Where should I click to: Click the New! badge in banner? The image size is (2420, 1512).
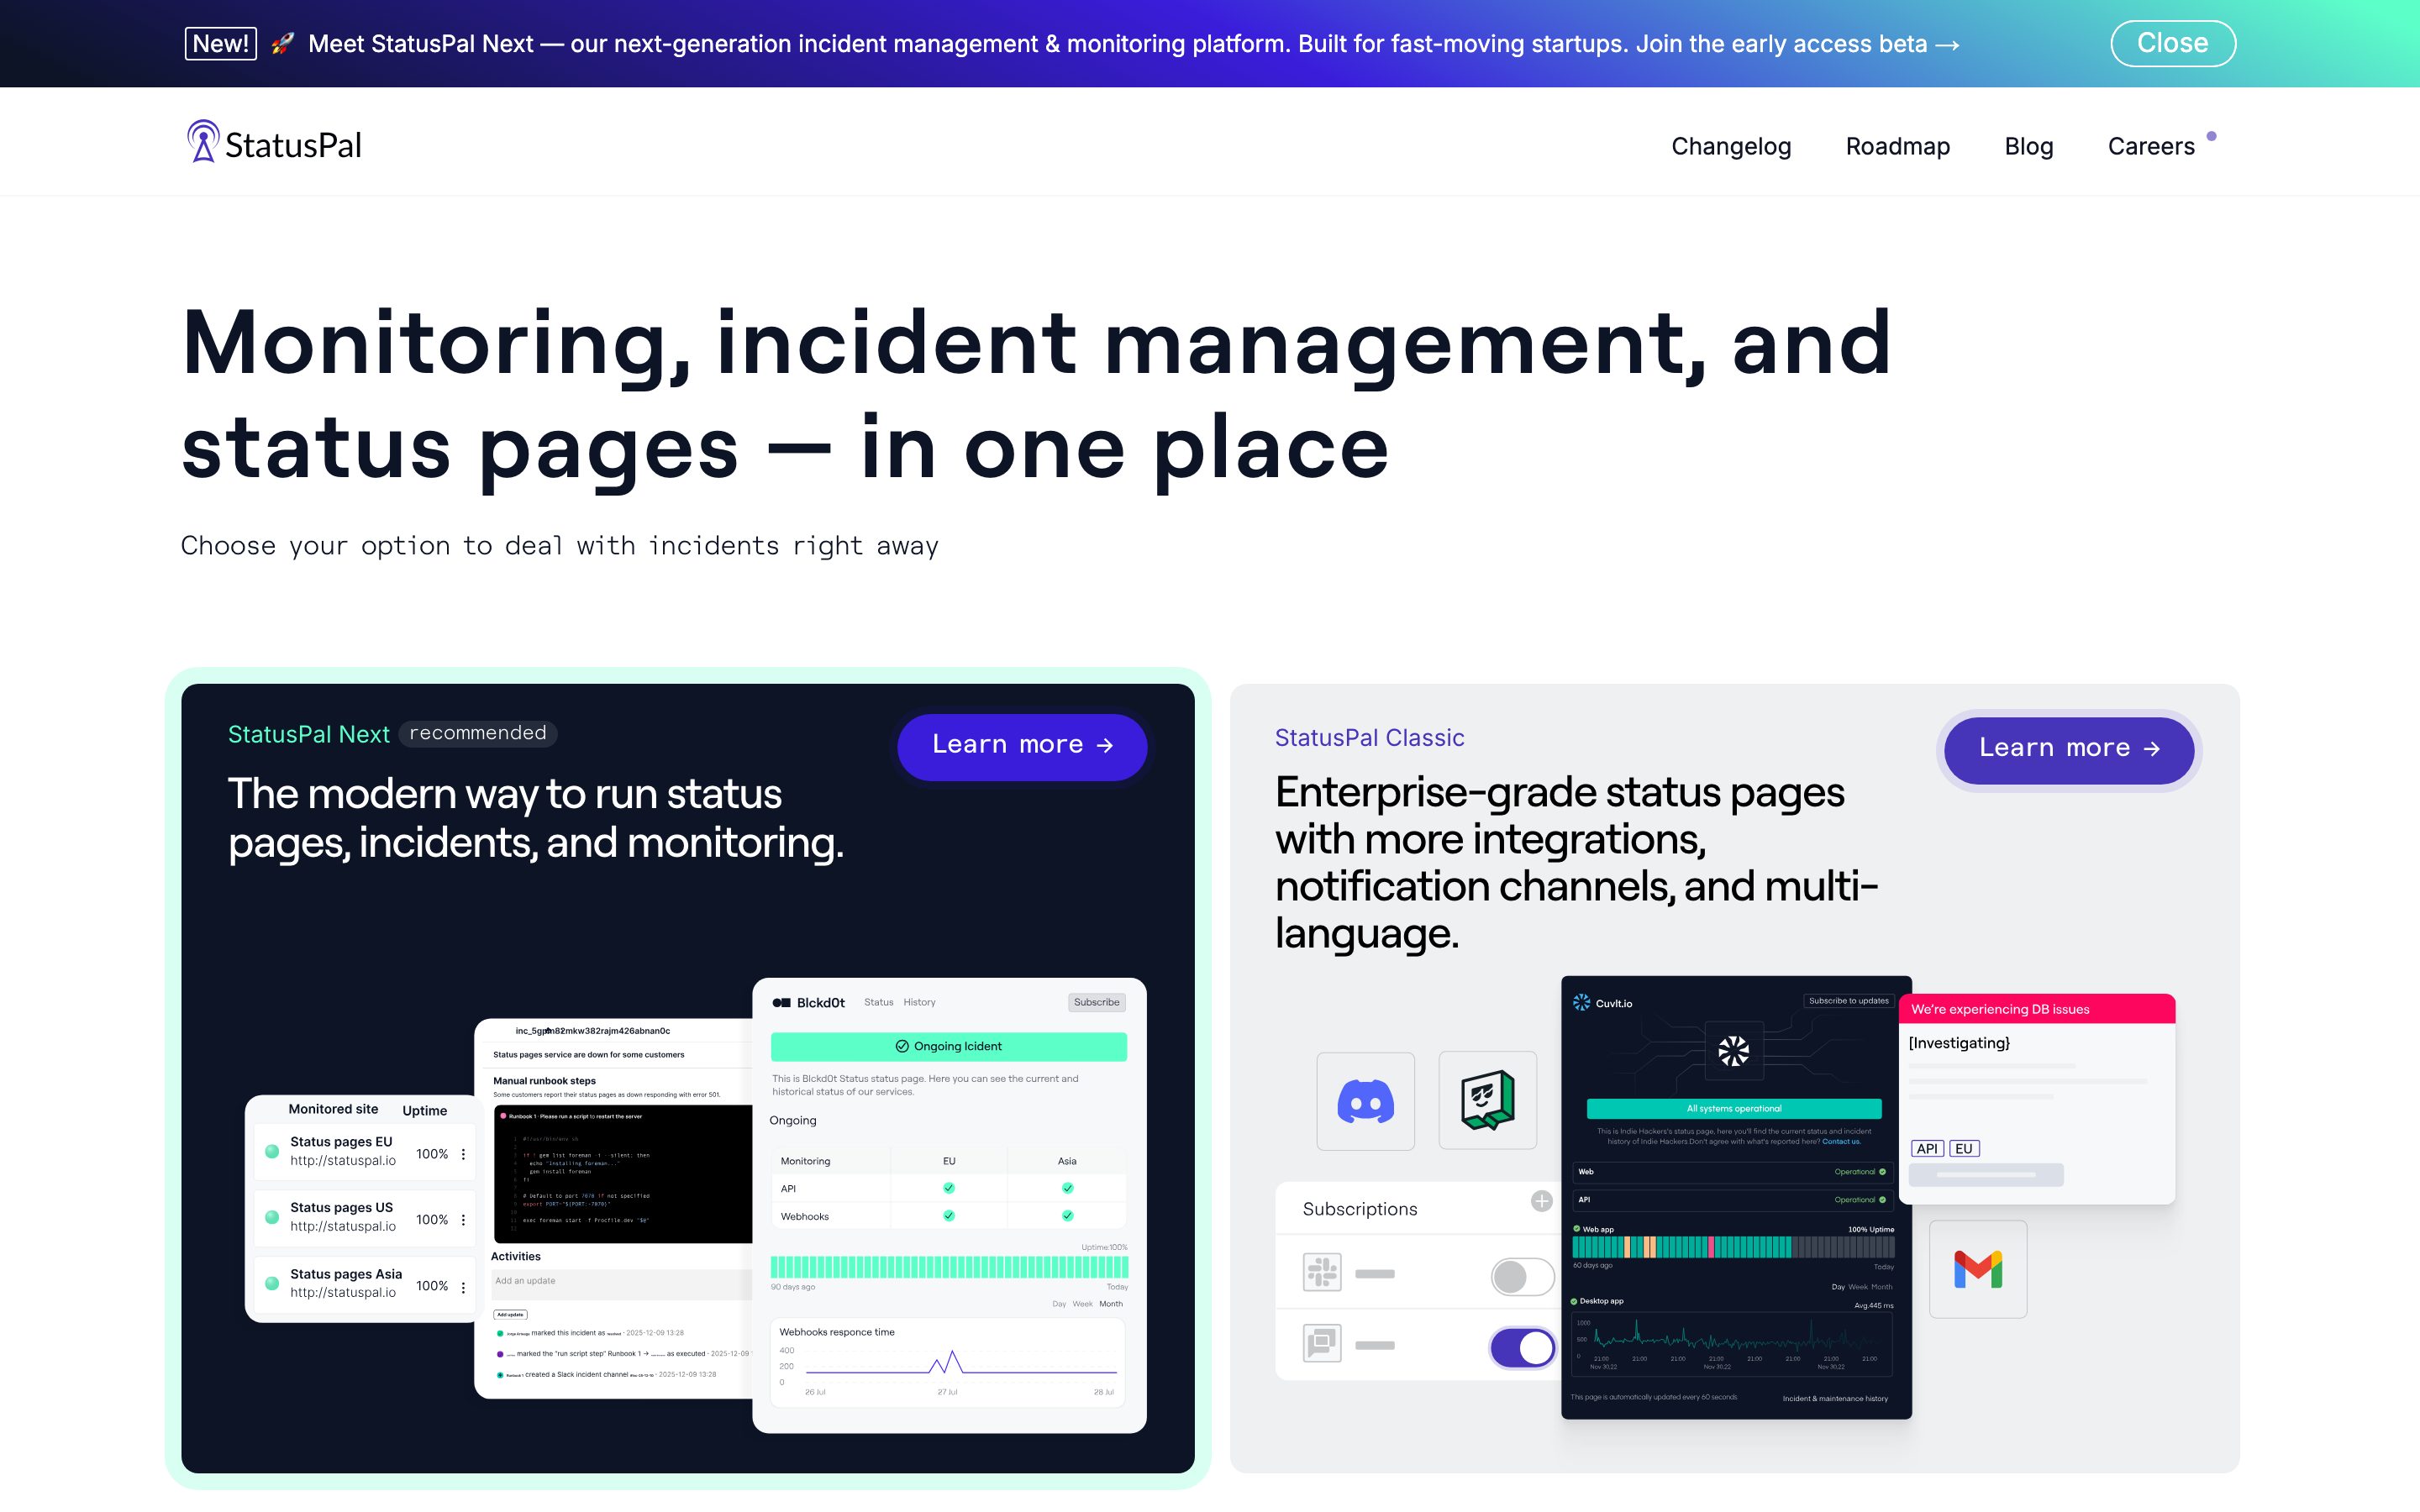[x=220, y=43]
